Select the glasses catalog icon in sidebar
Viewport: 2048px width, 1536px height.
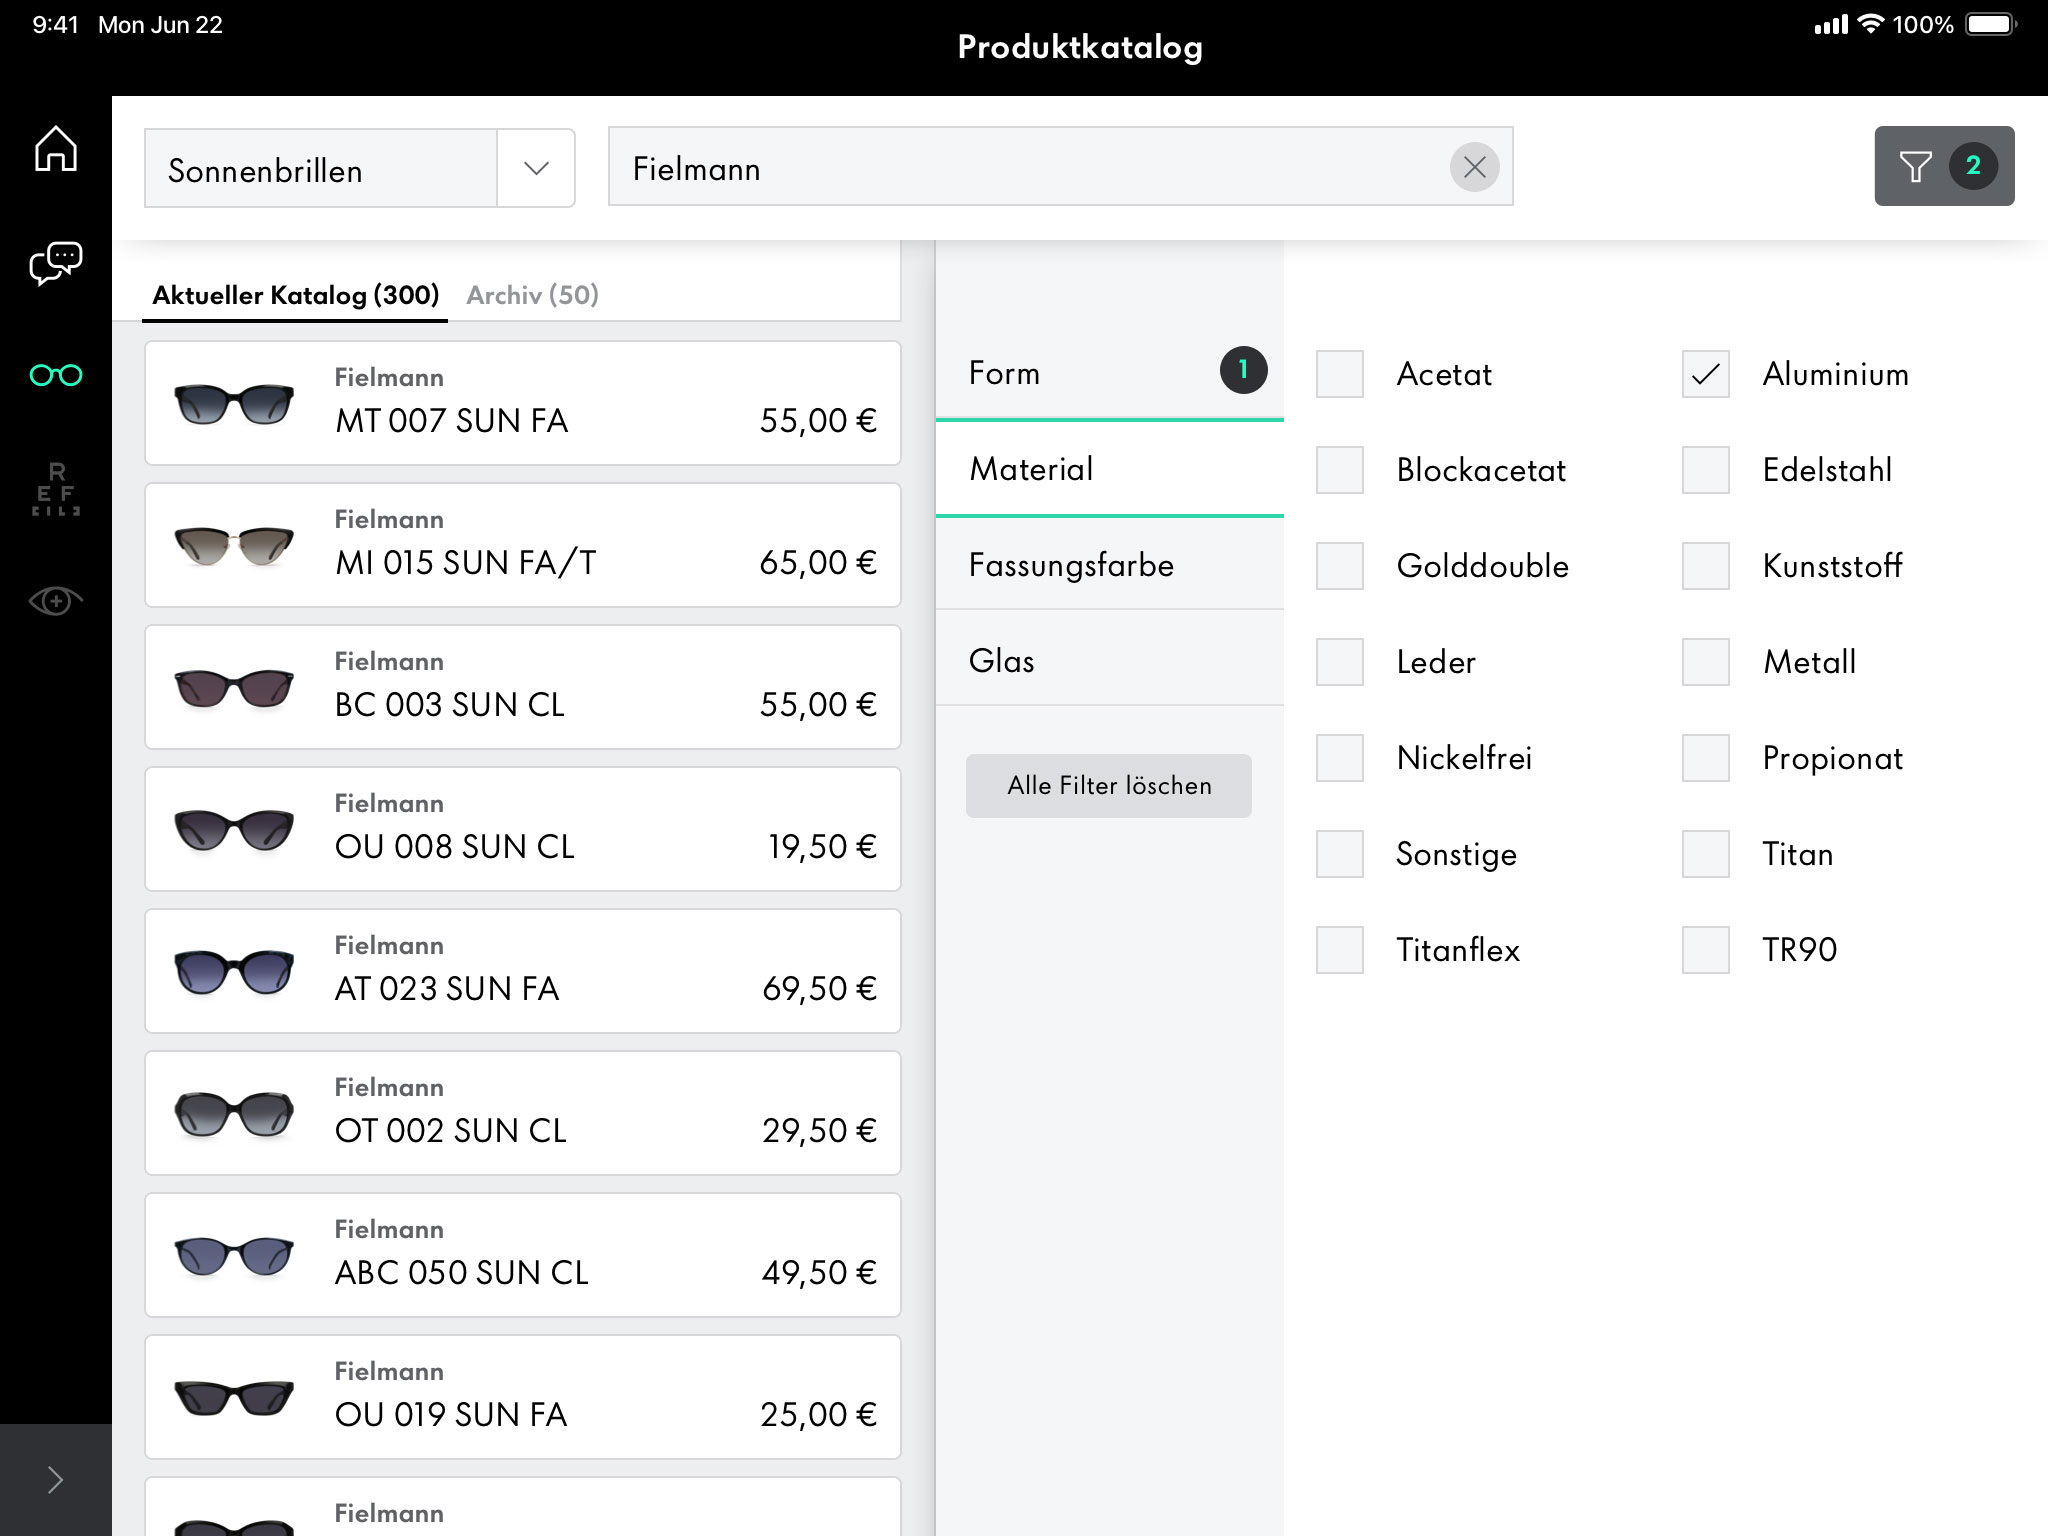click(x=56, y=375)
